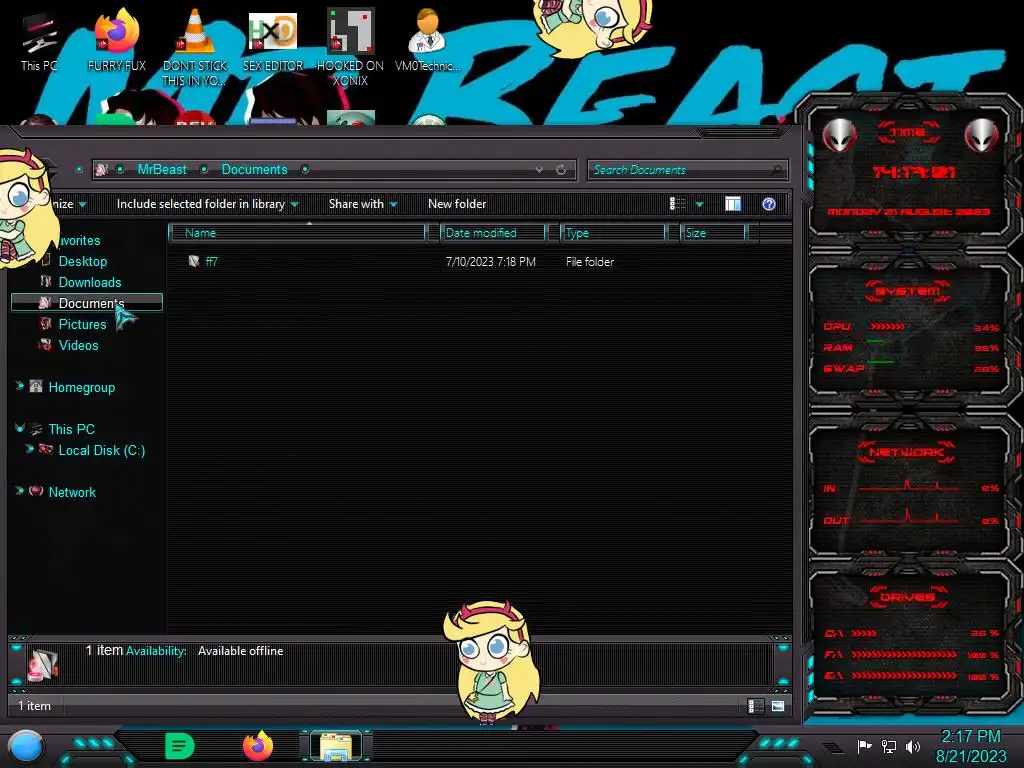Click the refresh icon in address bar
This screenshot has height=768, width=1024.
(561, 170)
